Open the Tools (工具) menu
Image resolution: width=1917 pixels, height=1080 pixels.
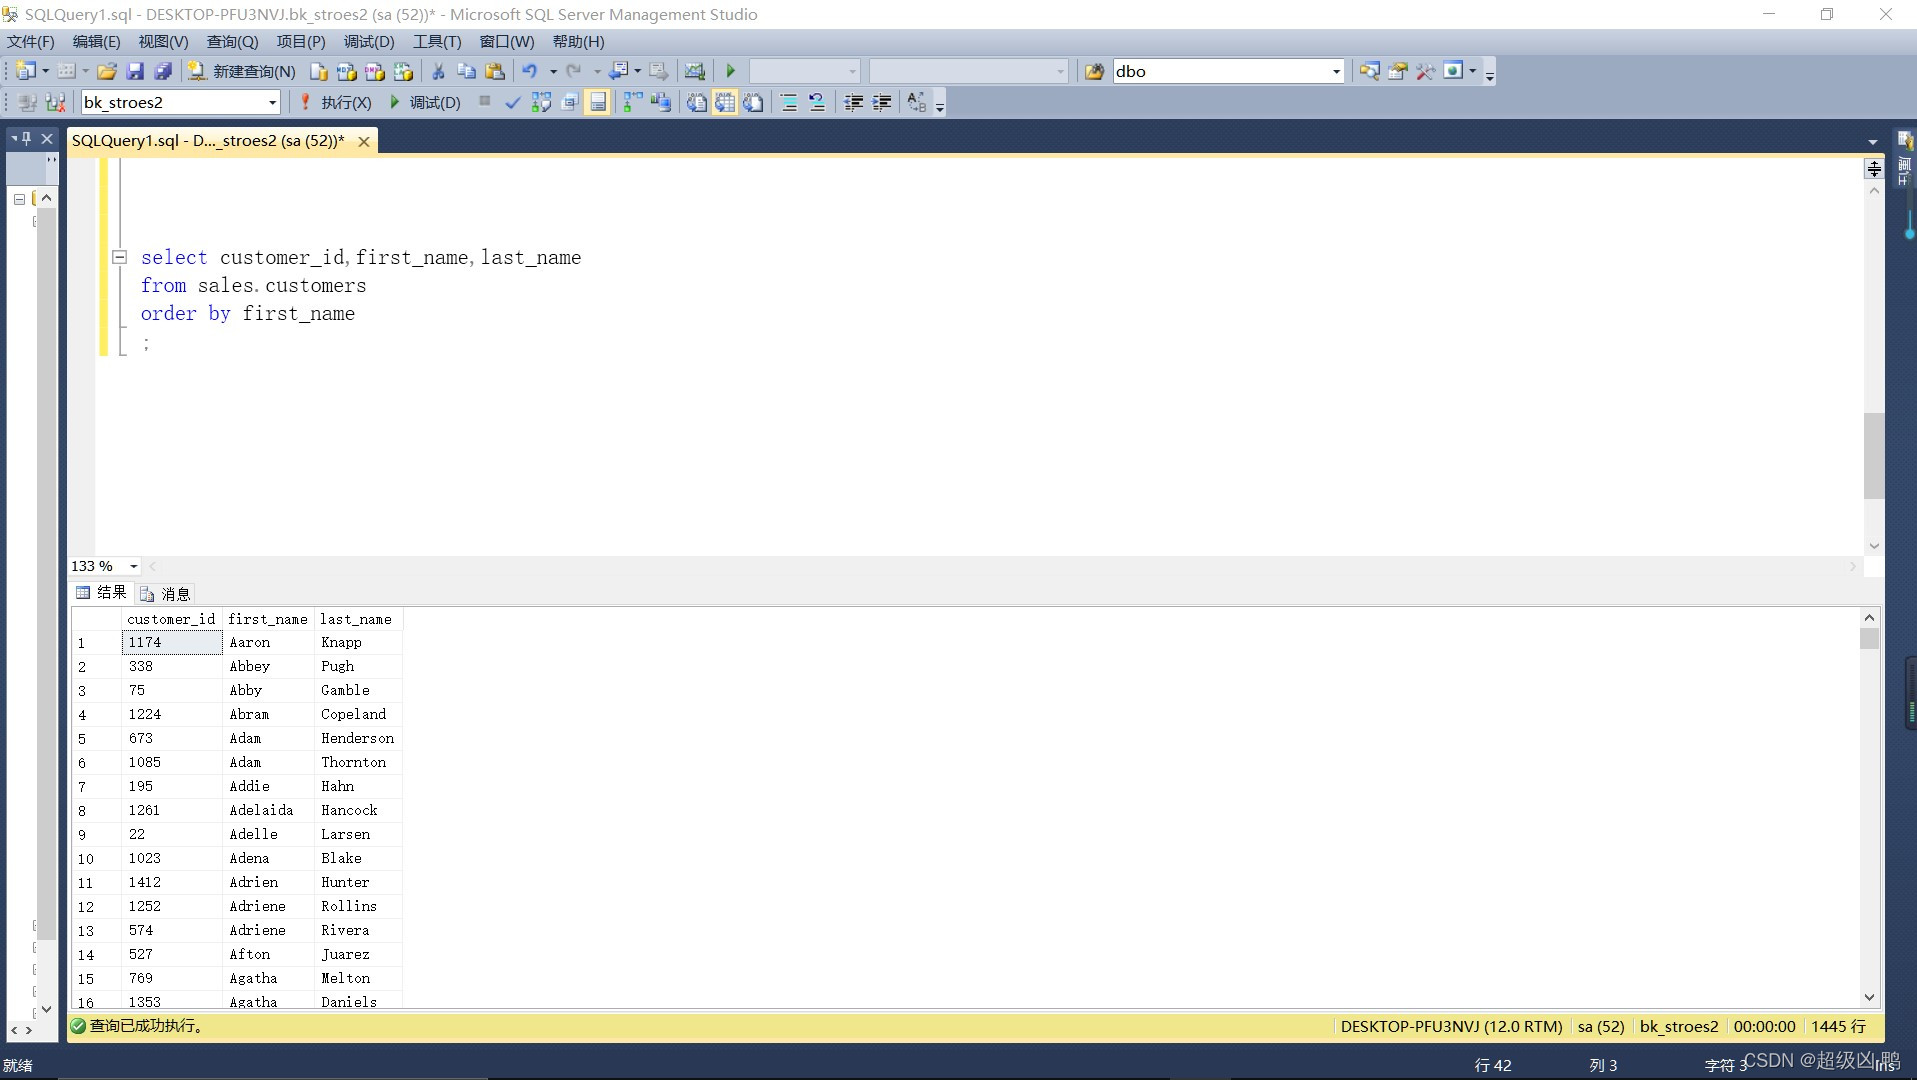[437, 42]
